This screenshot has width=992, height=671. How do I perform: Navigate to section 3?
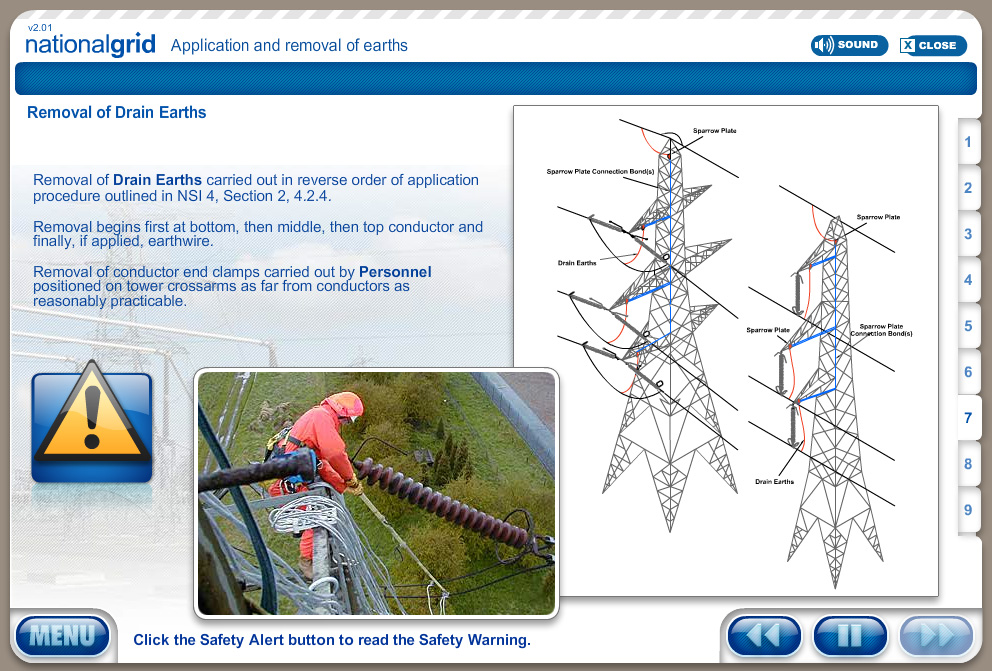[x=967, y=234]
